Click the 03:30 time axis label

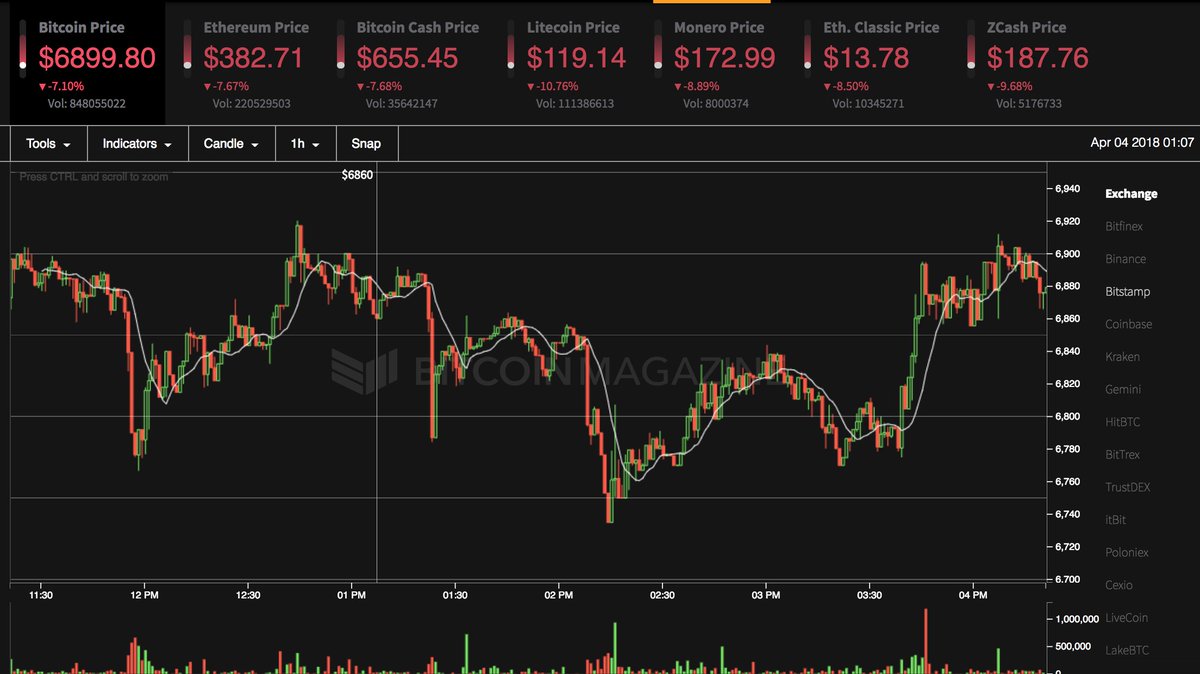(x=869, y=595)
